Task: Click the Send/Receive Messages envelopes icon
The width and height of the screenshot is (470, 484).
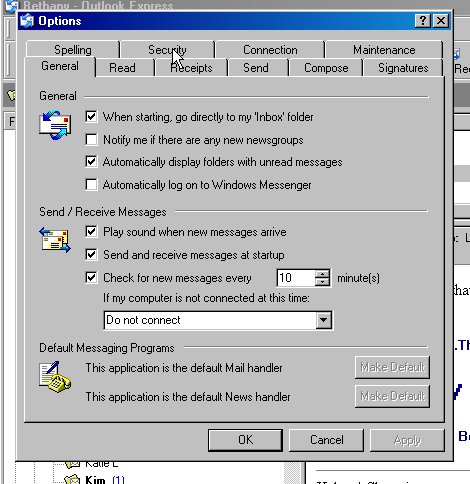Action: [55, 240]
